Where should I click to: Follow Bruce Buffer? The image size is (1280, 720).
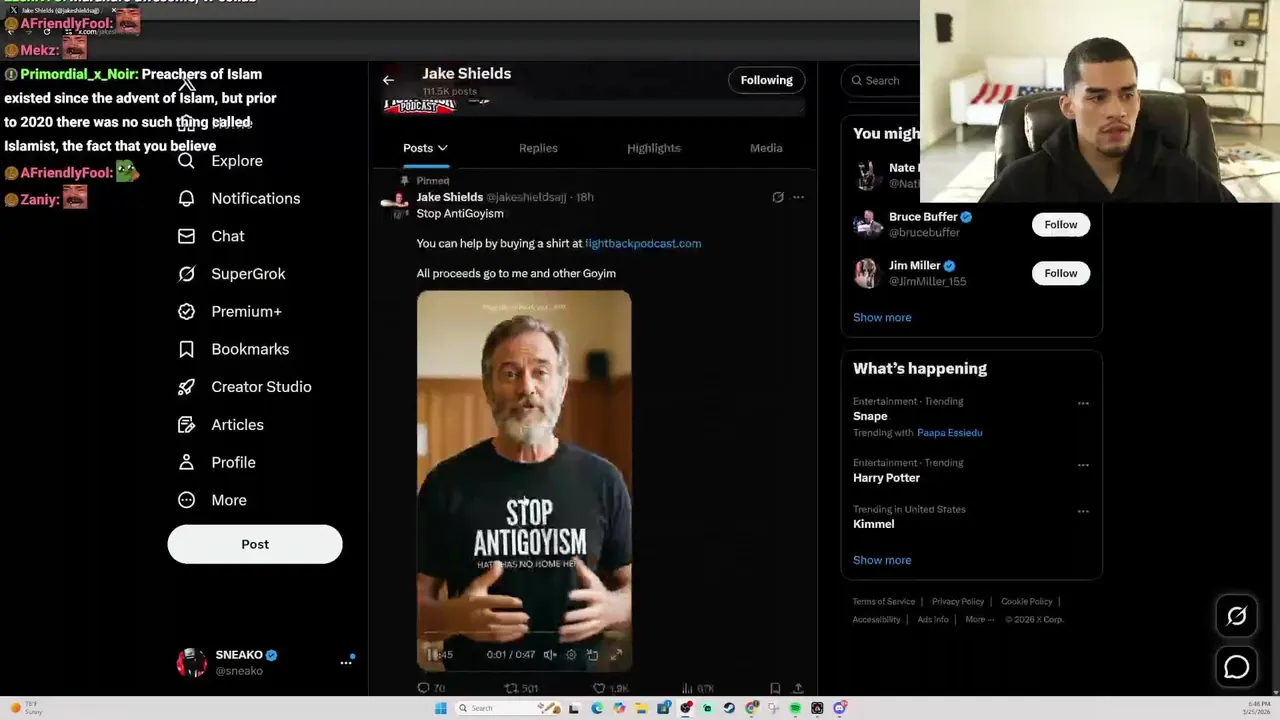(x=1061, y=224)
